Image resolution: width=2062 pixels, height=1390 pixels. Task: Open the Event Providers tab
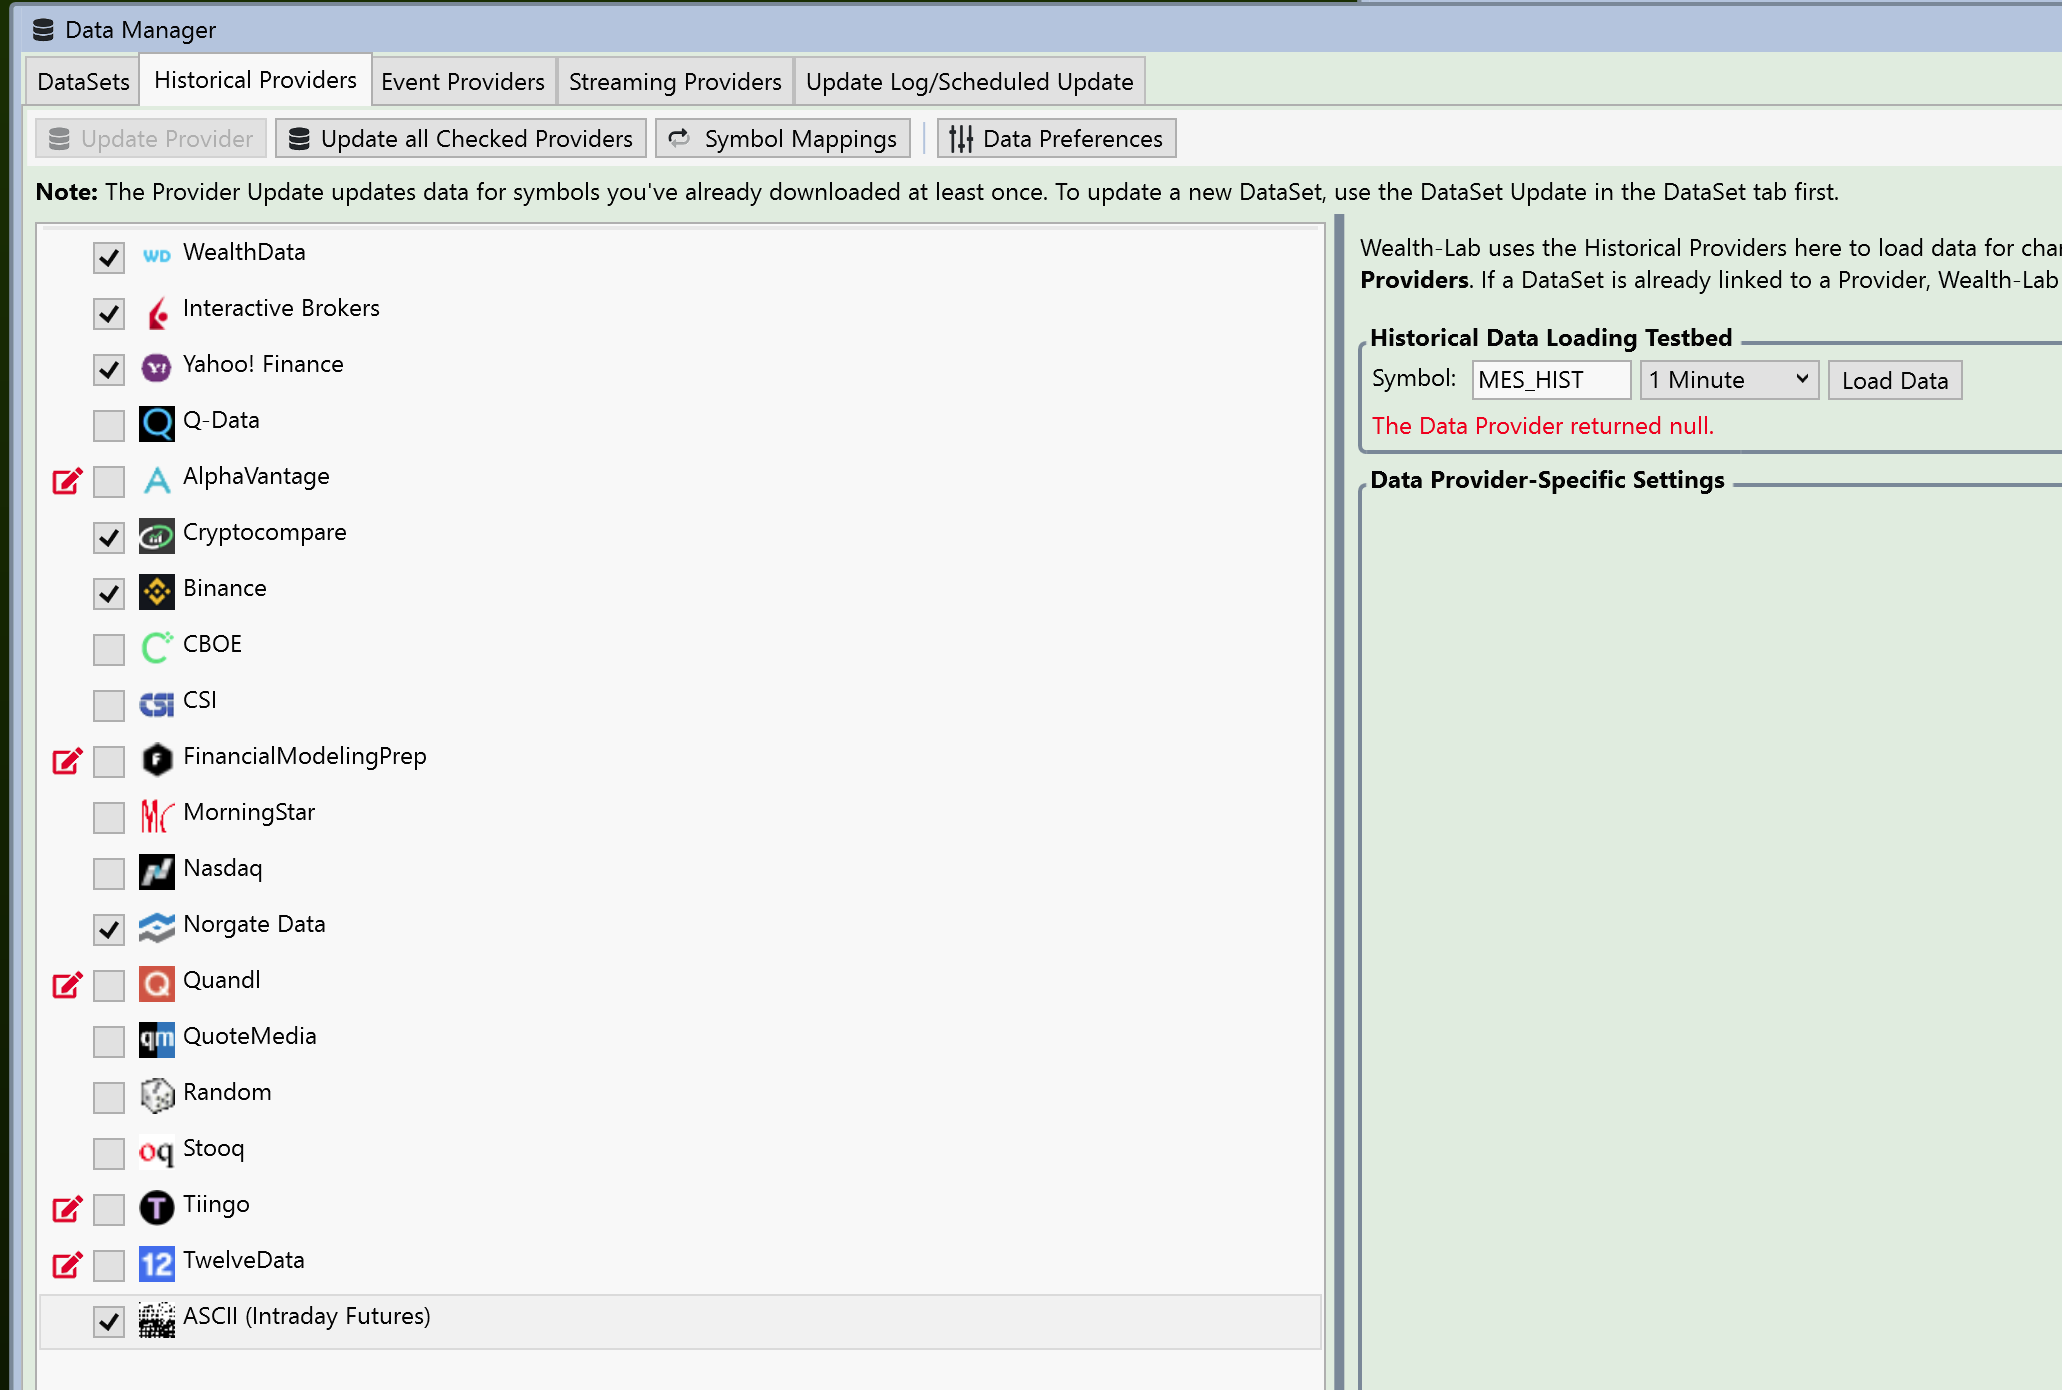[x=463, y=81]
